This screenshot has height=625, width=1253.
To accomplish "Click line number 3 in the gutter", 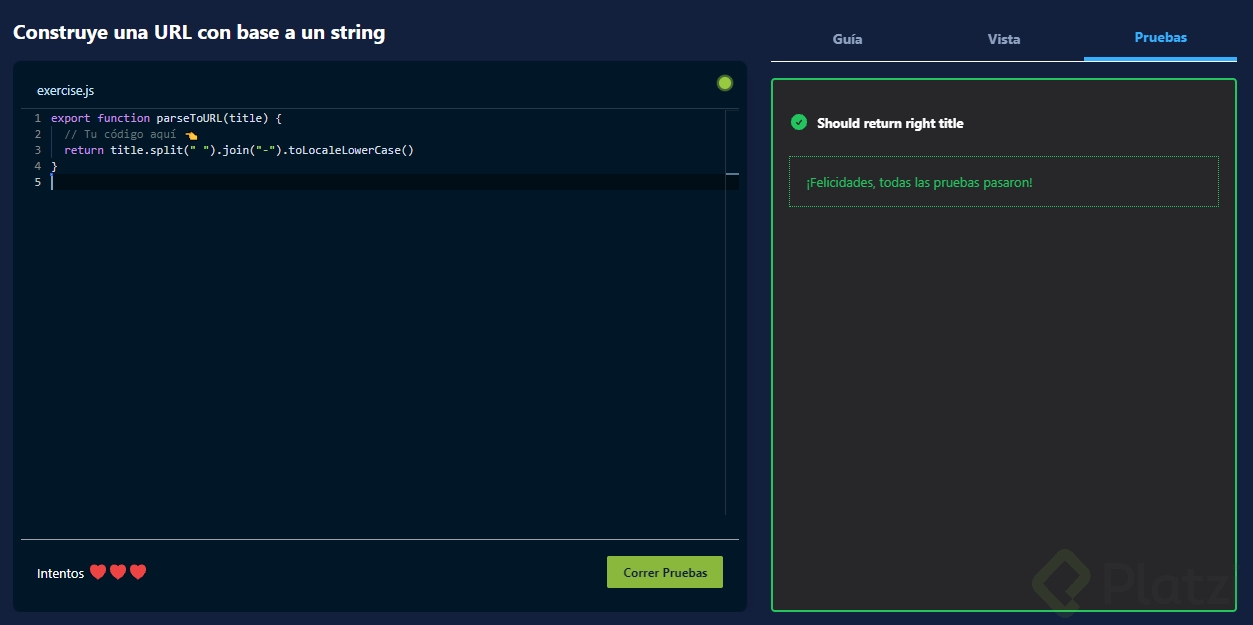I will [37, 150].
